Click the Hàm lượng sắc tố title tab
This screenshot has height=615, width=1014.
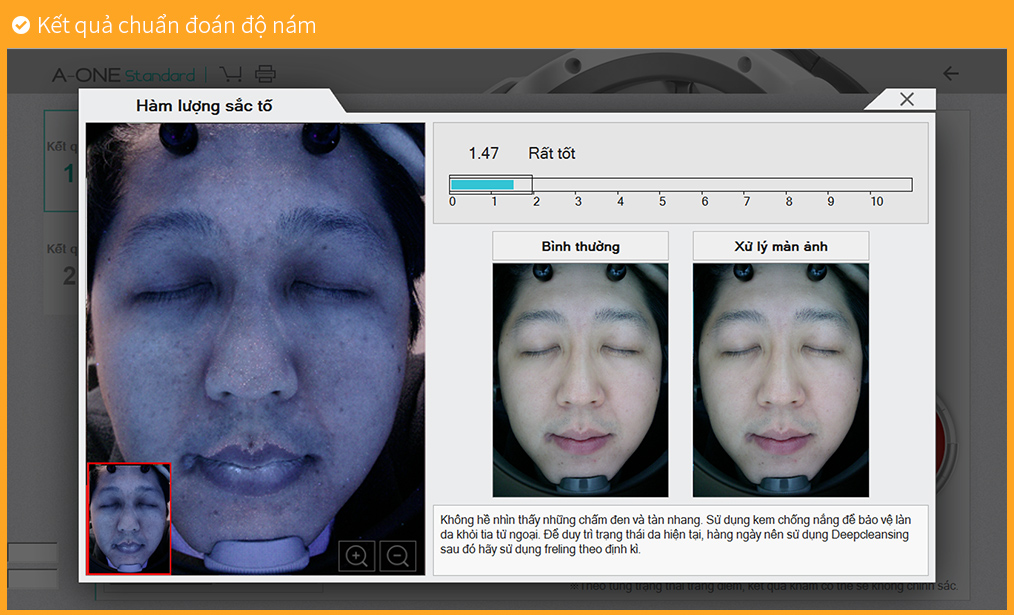click(x=204, y=105)
